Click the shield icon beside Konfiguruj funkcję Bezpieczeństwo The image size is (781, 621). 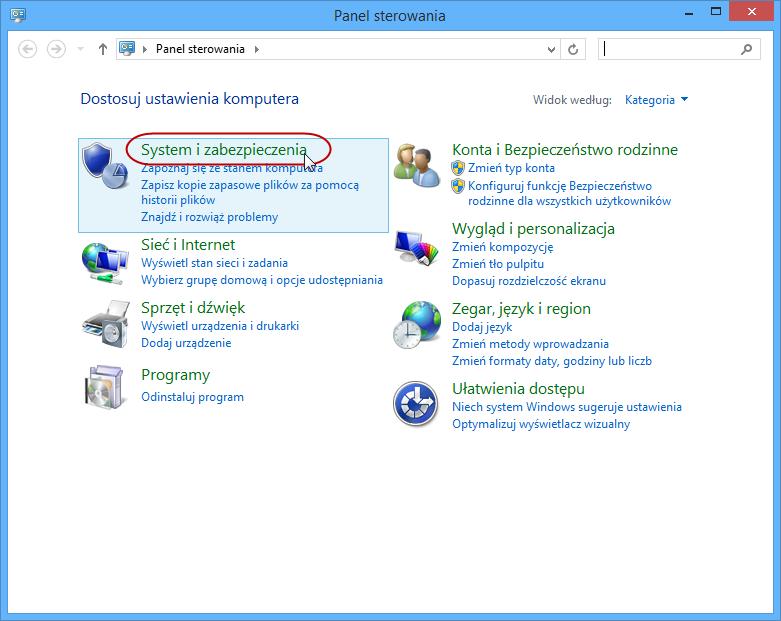point(458,186)
